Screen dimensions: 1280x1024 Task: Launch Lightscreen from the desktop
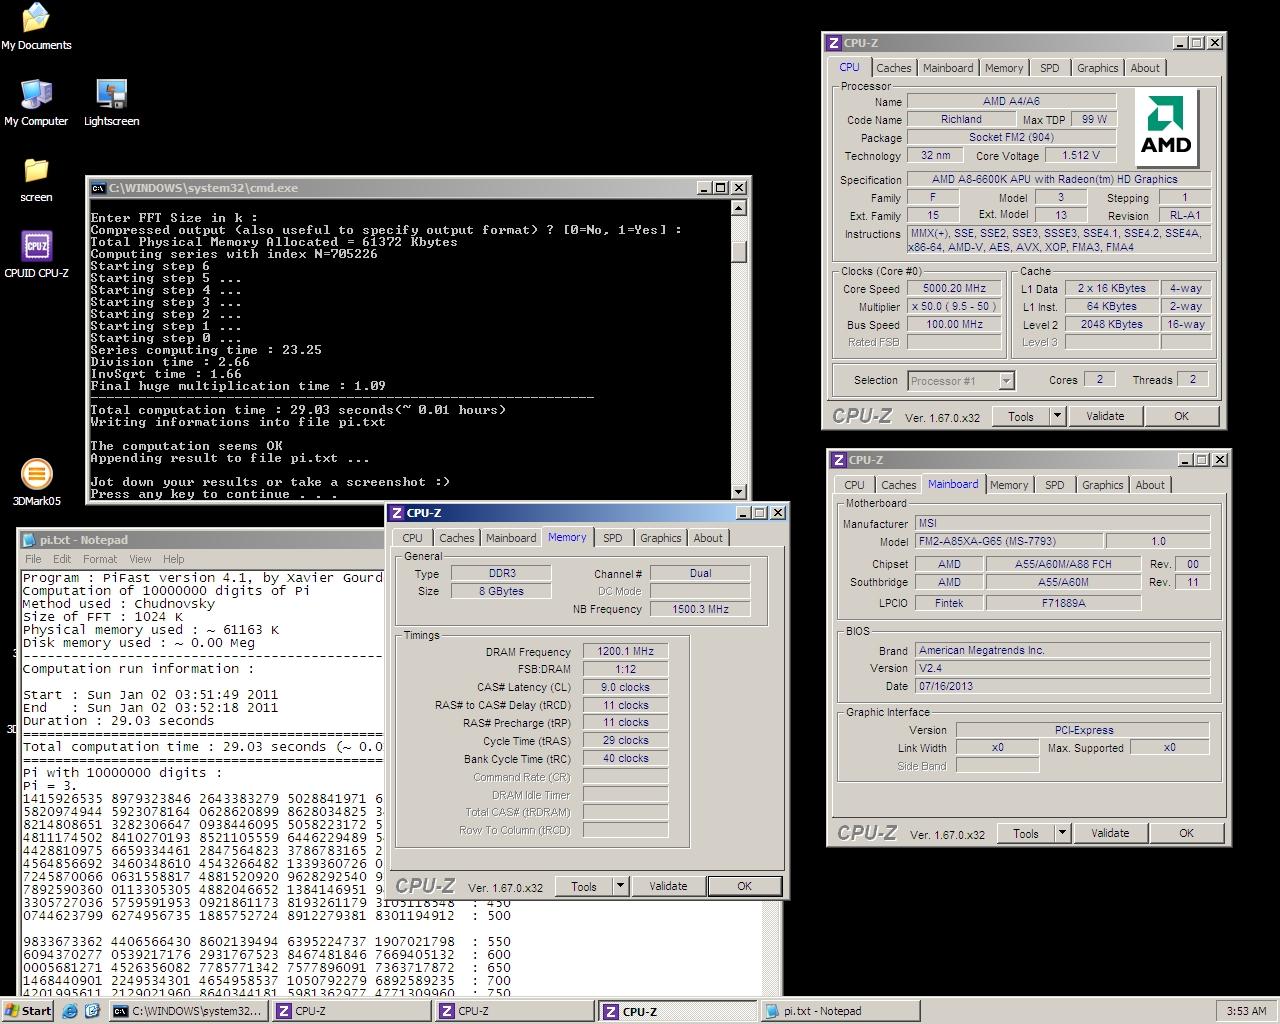click(x=111, y=103)
